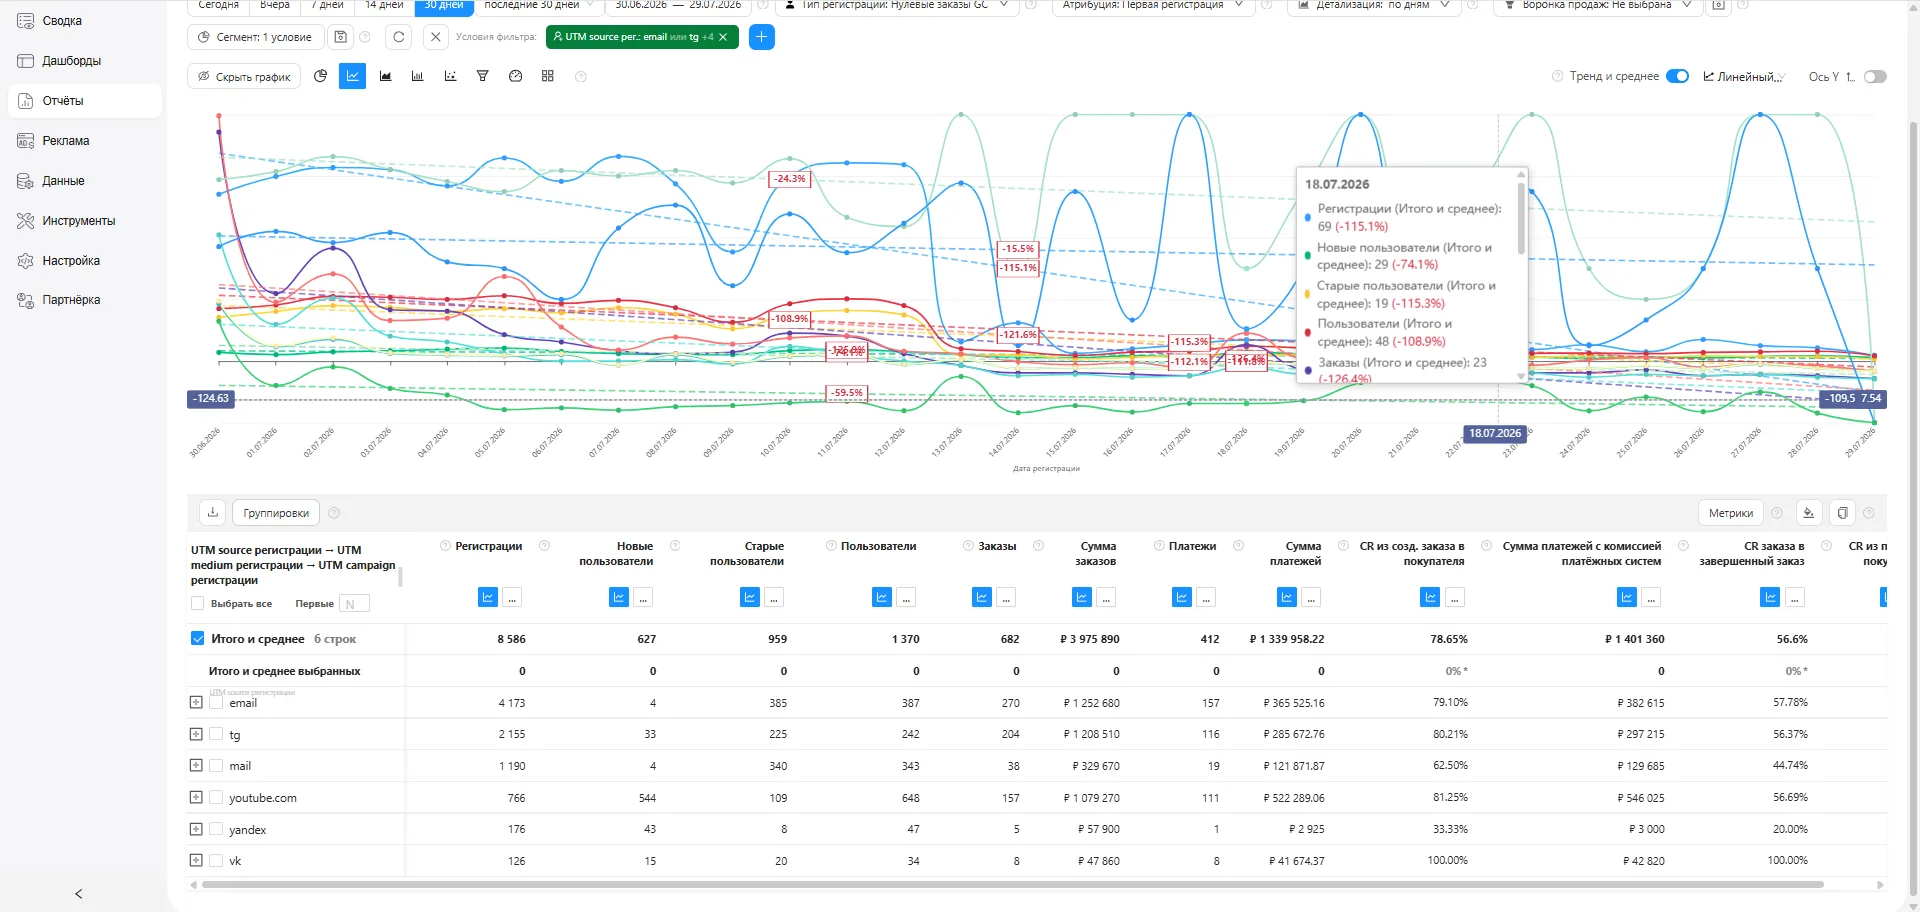The image size is (1920, 912).
Task: Open the Линейный trend type dropdown
Action: click(x=1744, y=76)
